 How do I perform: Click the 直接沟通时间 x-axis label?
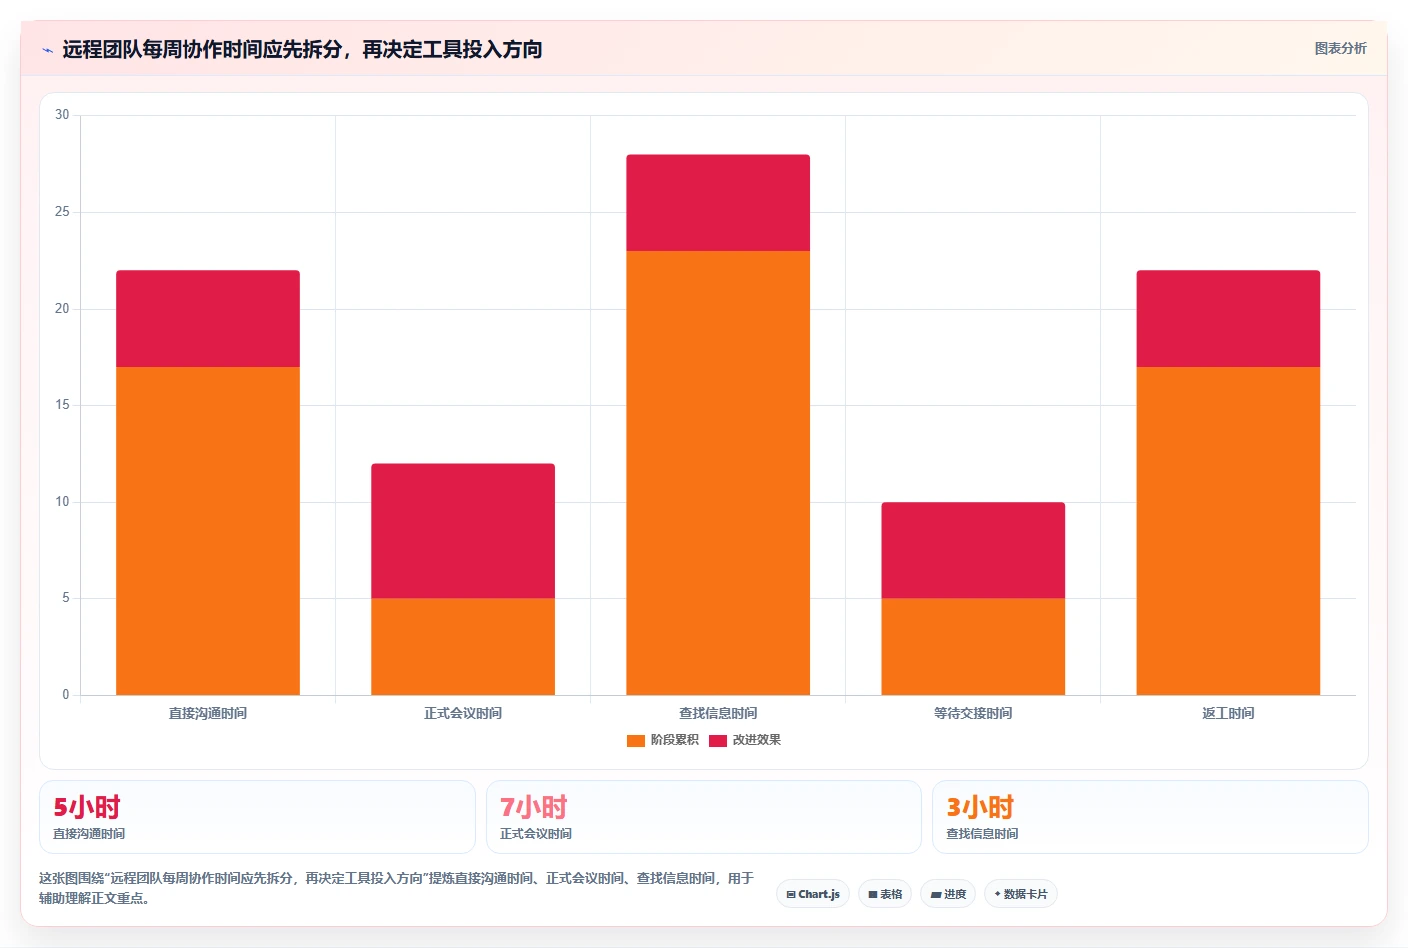point(208,713)
